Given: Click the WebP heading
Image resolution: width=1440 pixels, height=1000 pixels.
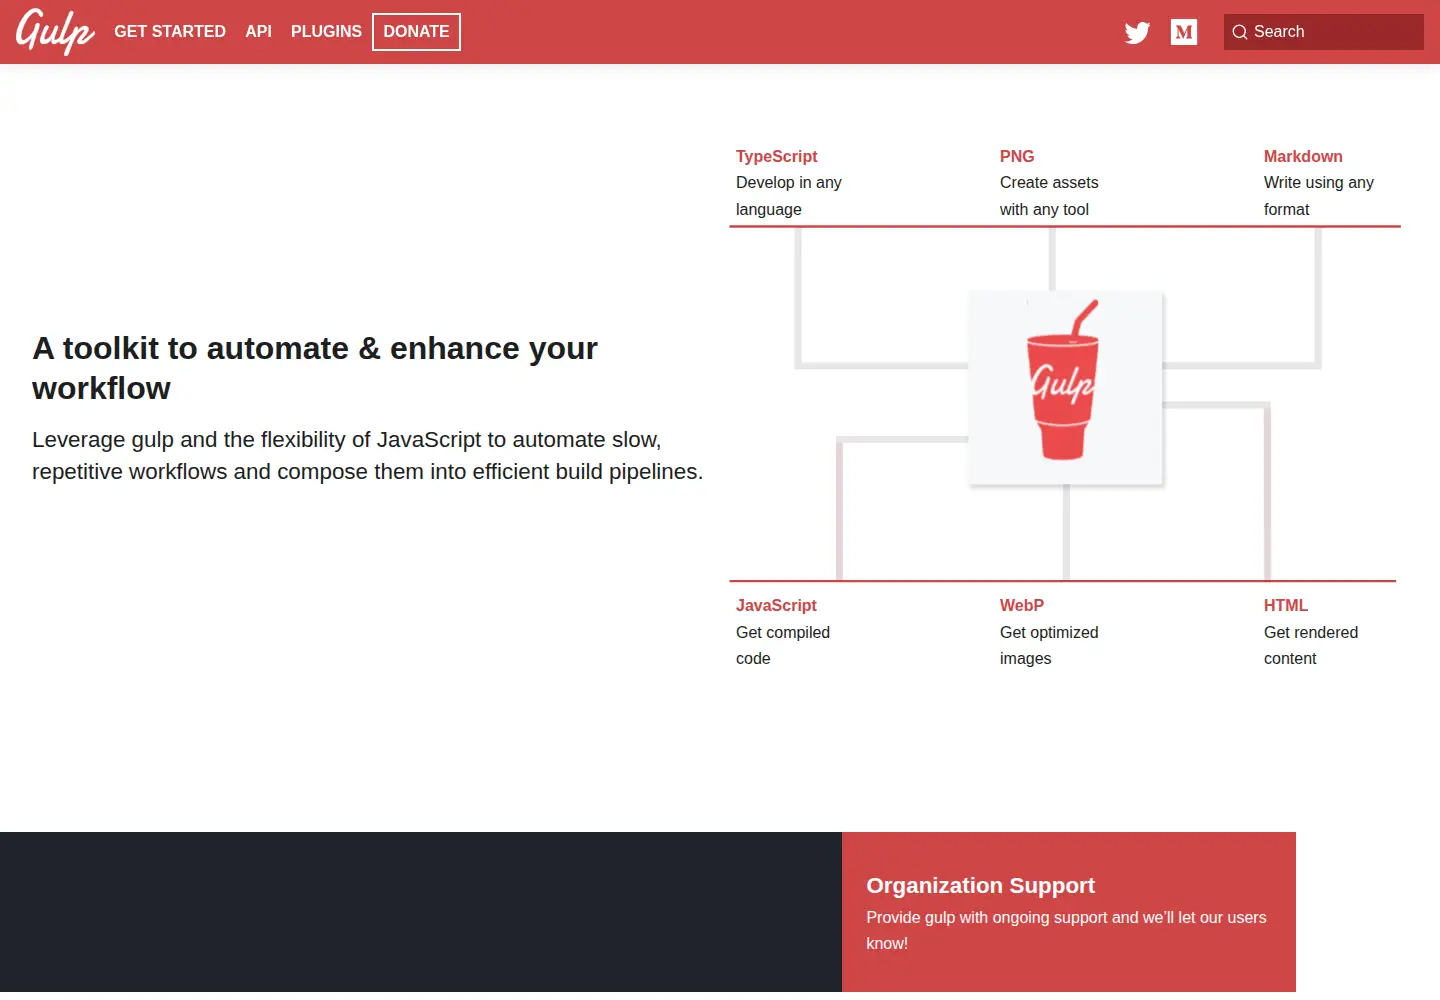Looking at the screenshot, I should [x=1022, y=605].
